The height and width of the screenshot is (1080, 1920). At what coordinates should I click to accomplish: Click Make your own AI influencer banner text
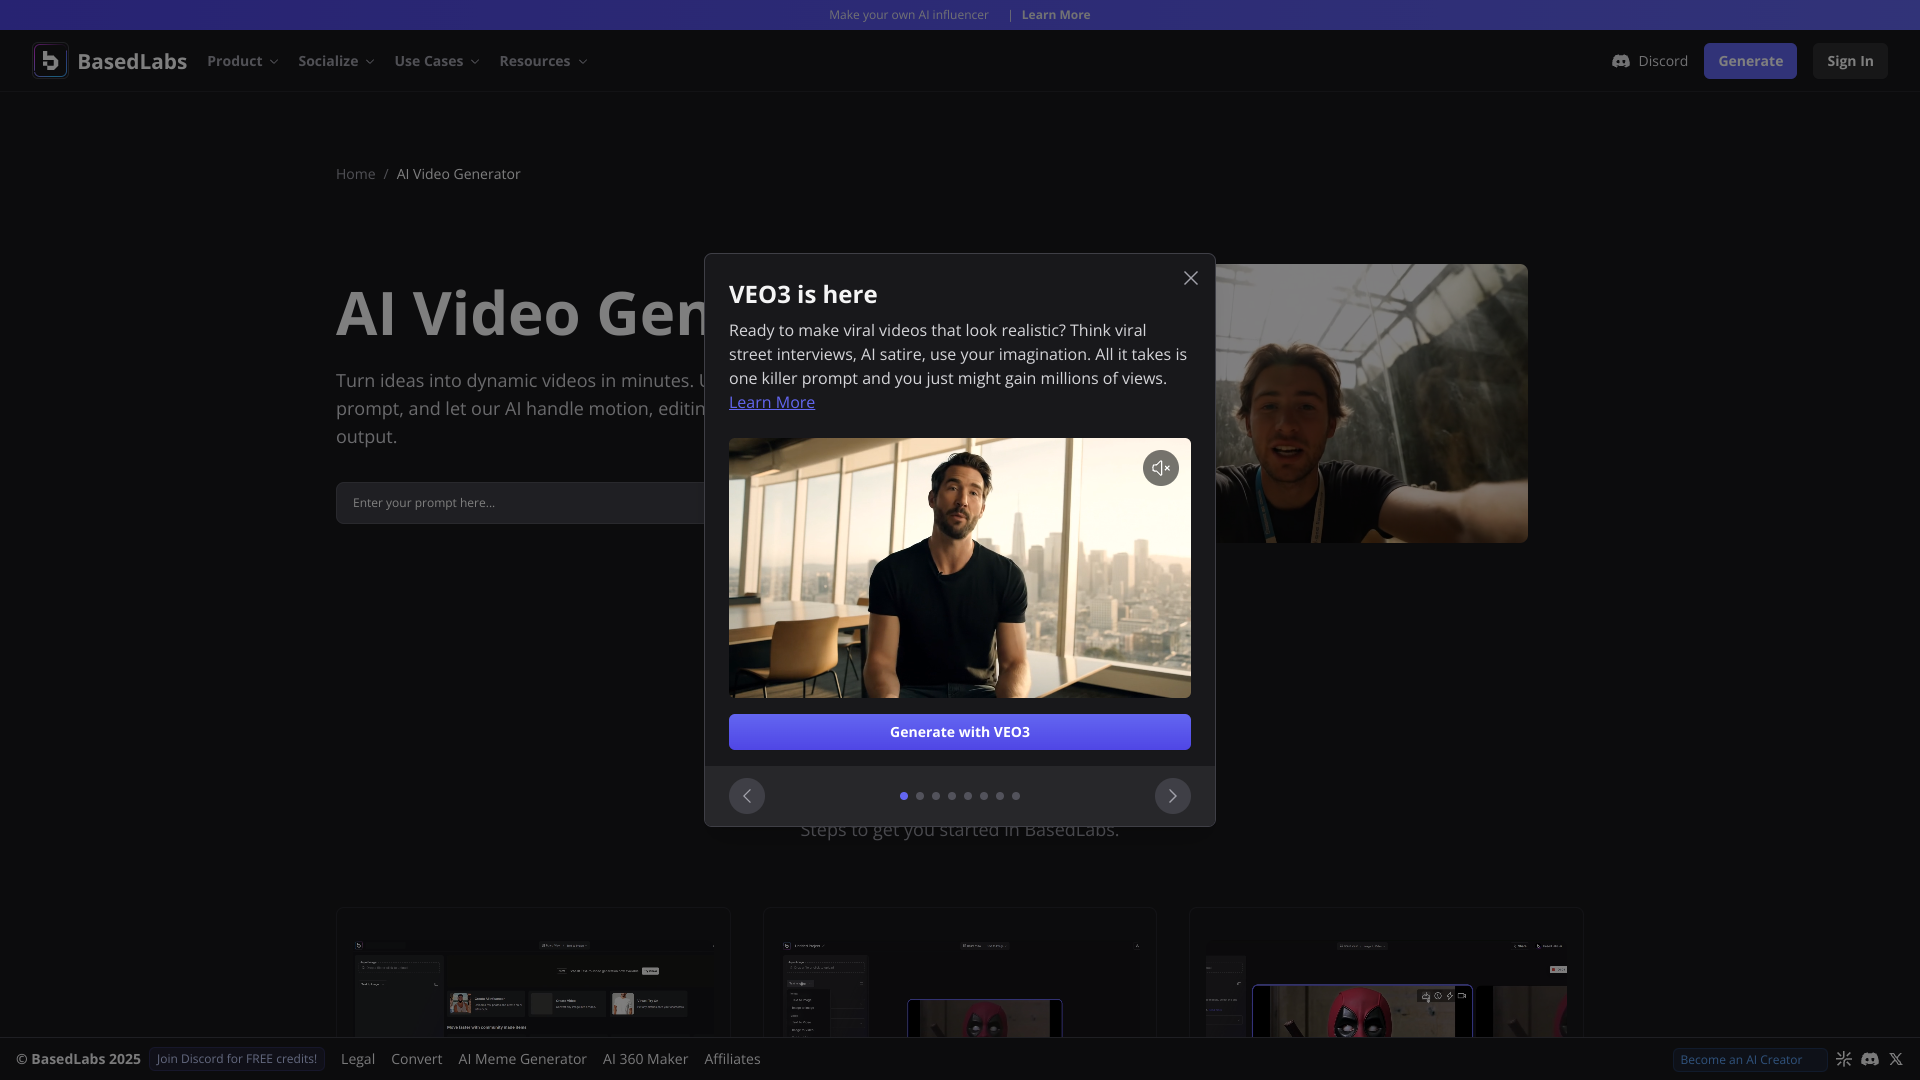click(x=908, y=15)
